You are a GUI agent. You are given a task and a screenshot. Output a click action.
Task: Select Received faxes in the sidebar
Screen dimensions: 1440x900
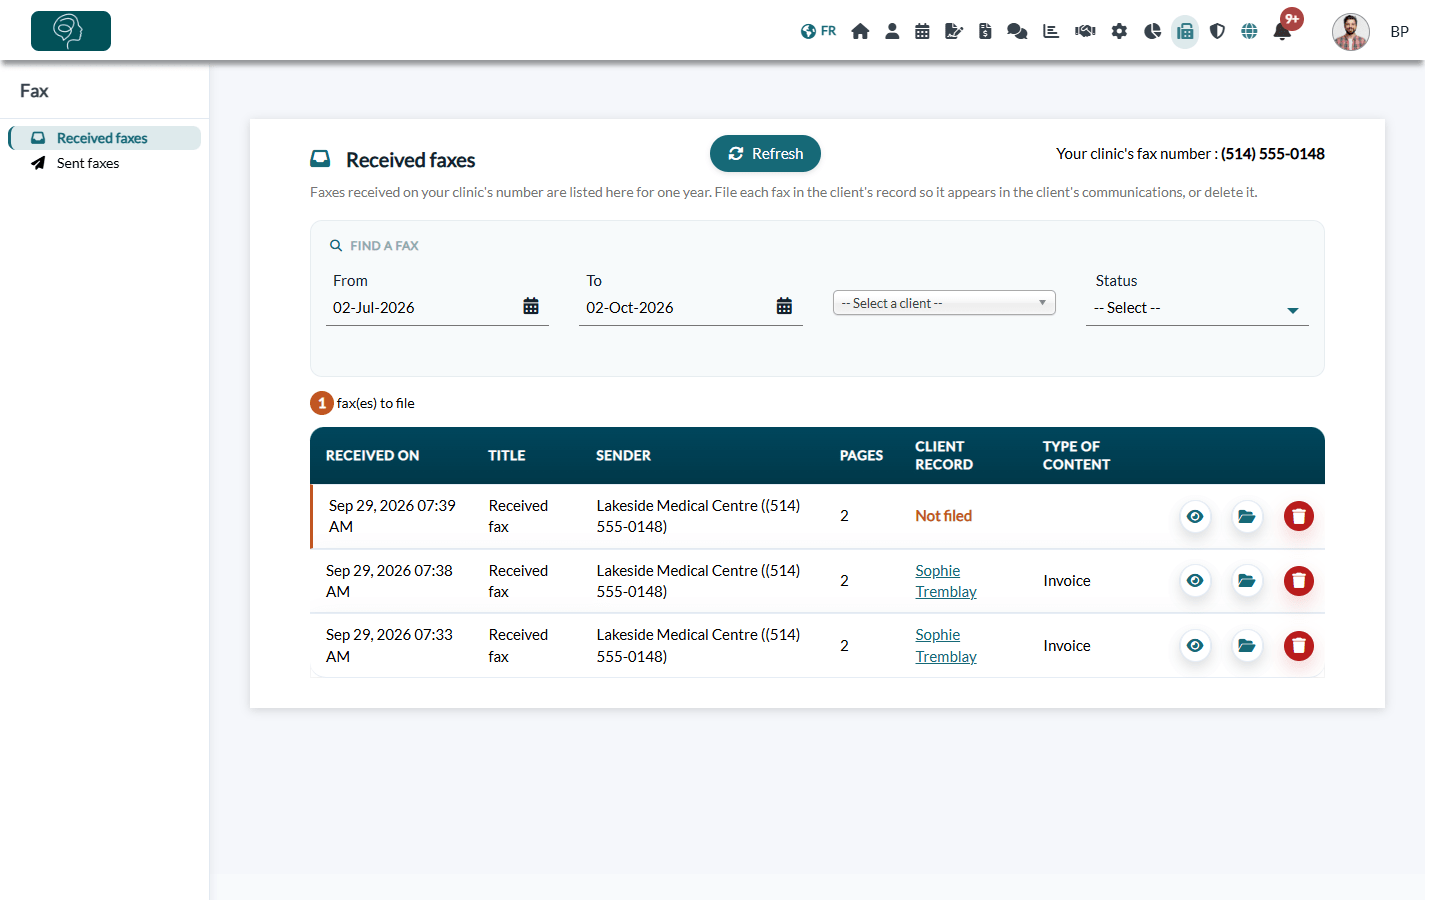104,138
